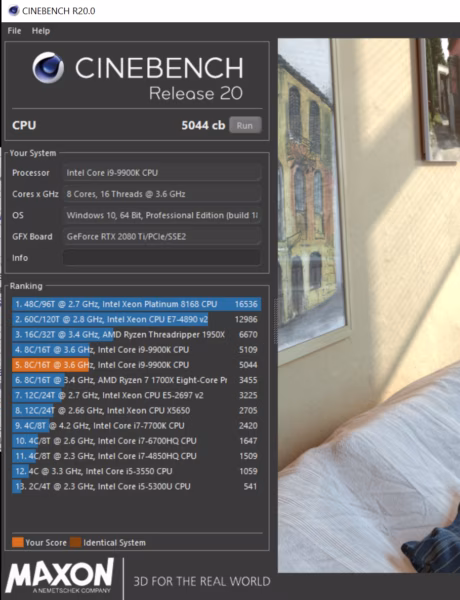The image size is (460, 600).
Task: Click the Cinebench icon in title bar
Action: (x=13, y=10)
